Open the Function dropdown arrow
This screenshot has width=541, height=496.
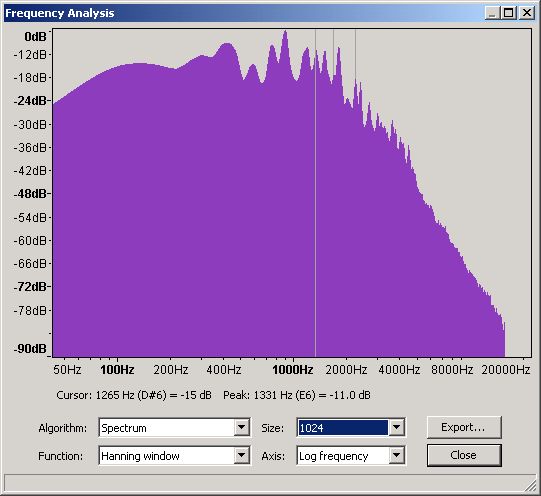pos(242,456)
